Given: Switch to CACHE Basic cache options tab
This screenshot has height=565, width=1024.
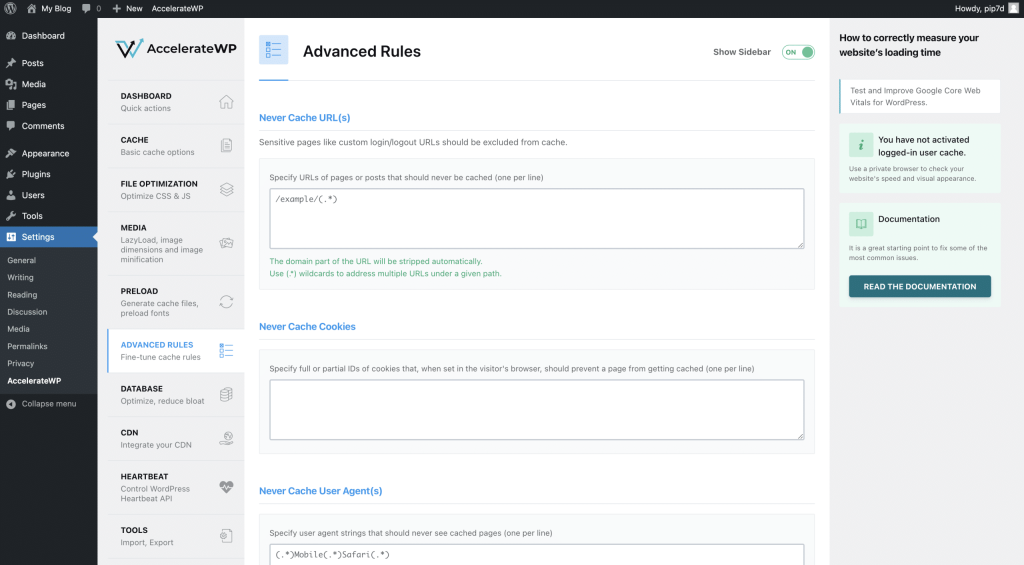Looking at the screenshot, I should [176, 146].
